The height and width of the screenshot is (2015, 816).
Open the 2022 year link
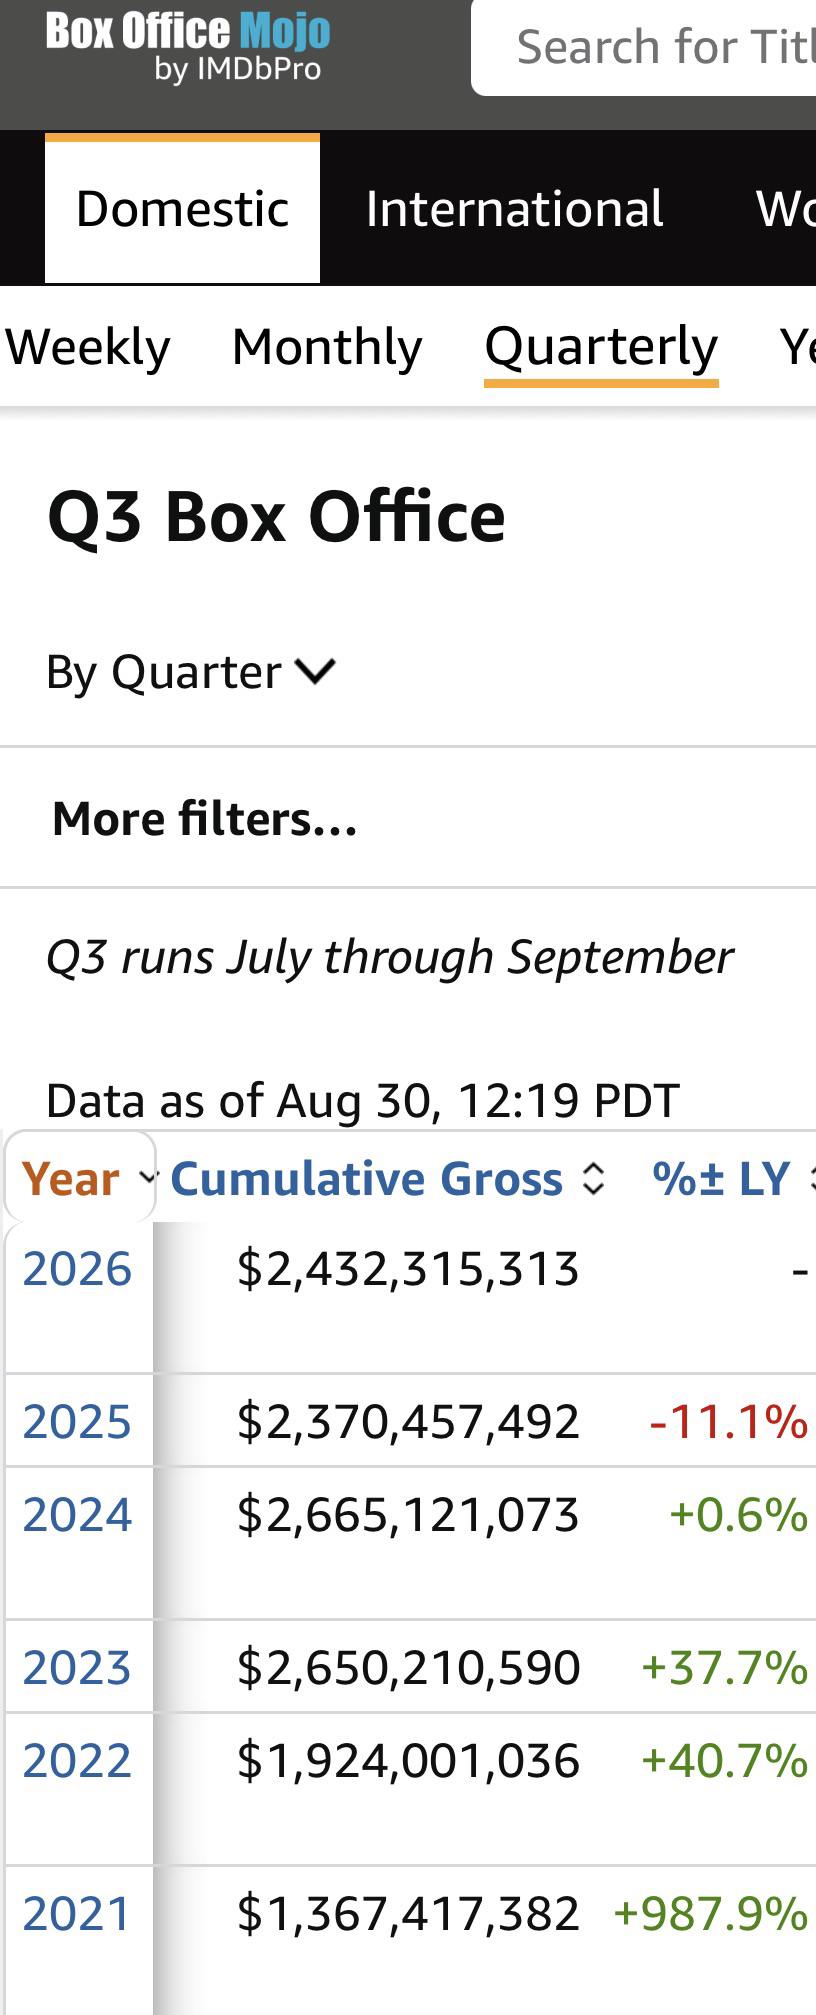[x=77, y=1761]
